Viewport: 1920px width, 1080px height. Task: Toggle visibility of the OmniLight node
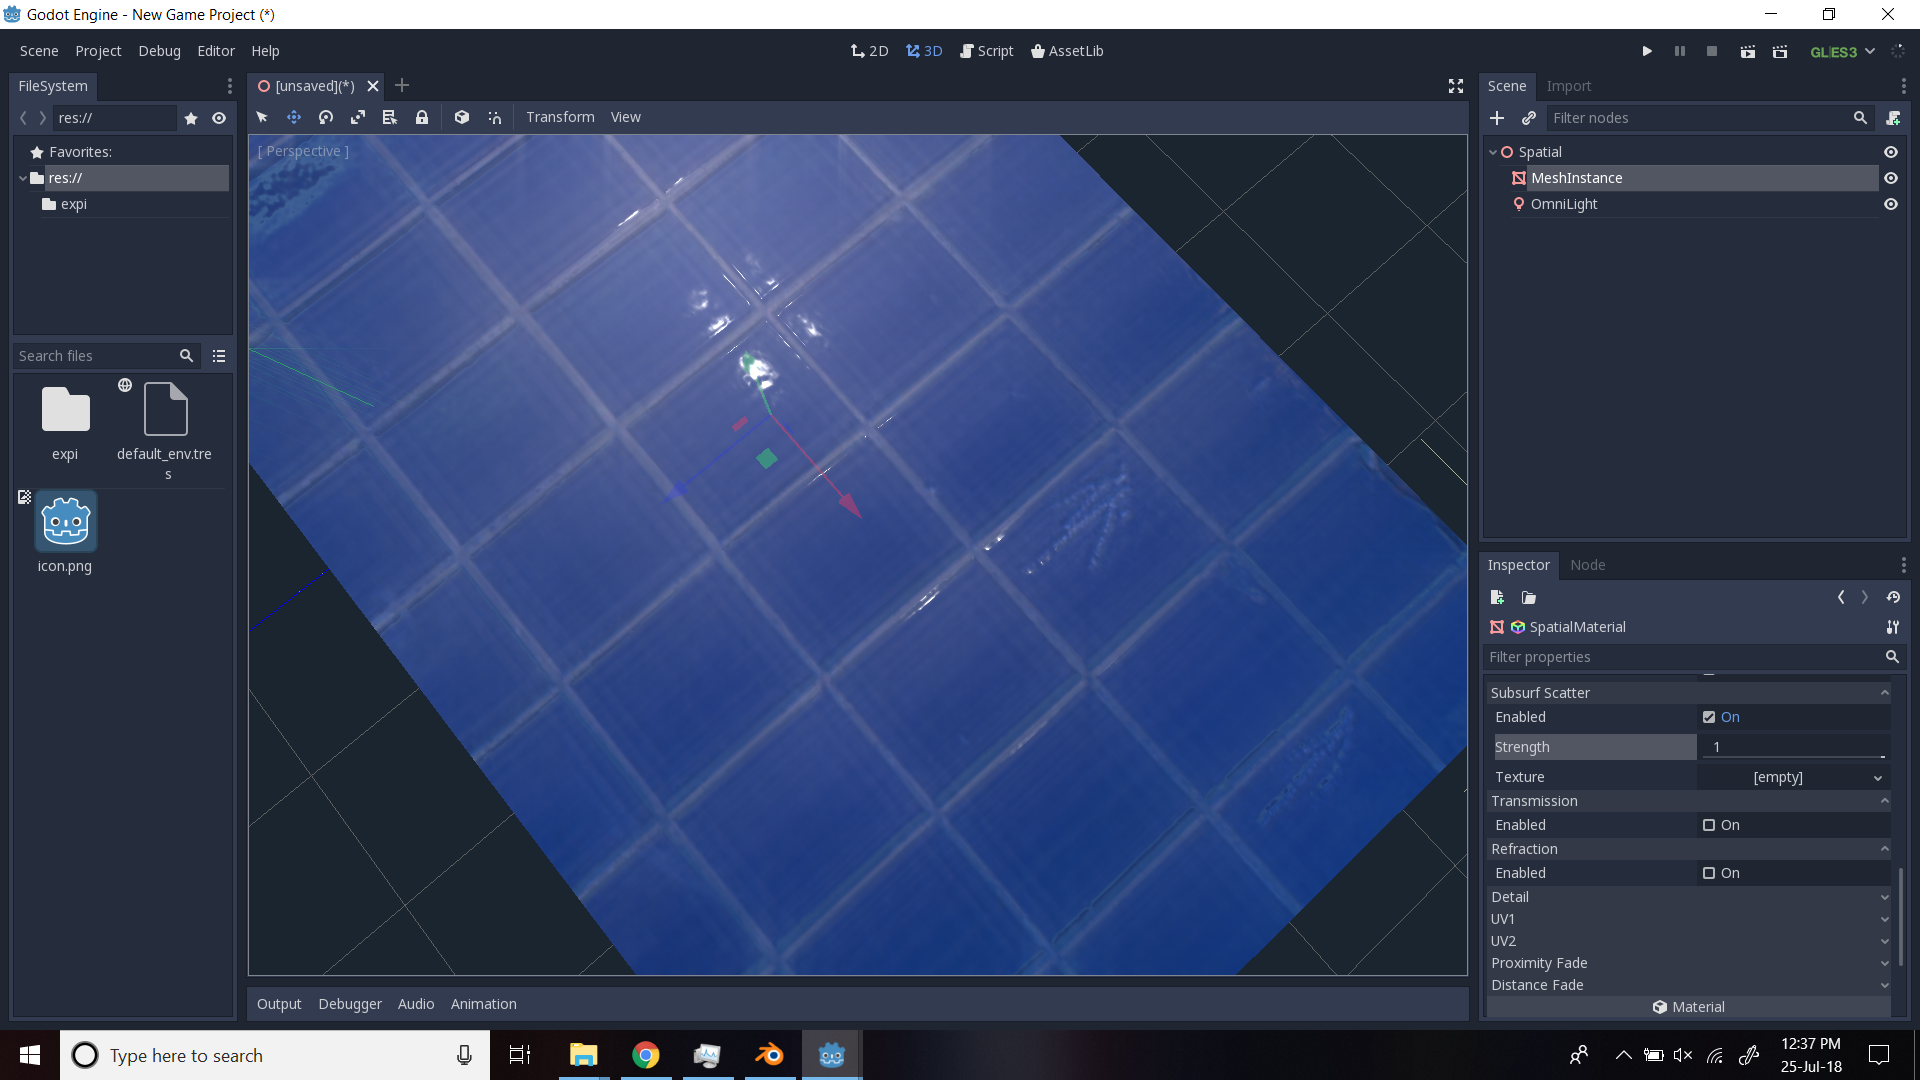tap(1892, 204)
